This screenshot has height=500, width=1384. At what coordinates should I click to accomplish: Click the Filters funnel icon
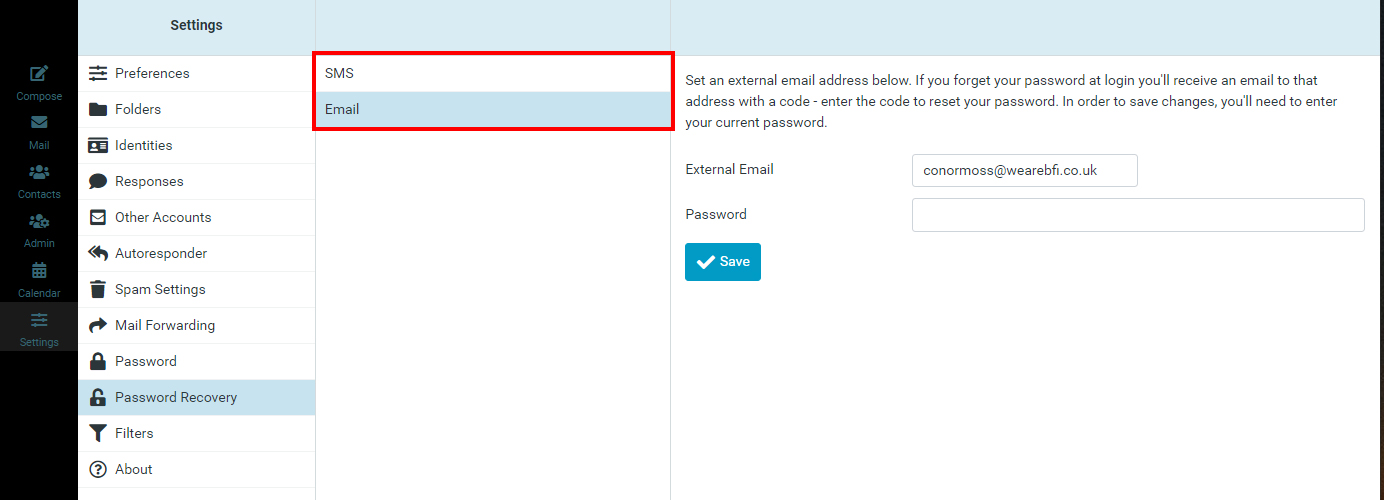[x=98, y=433]
